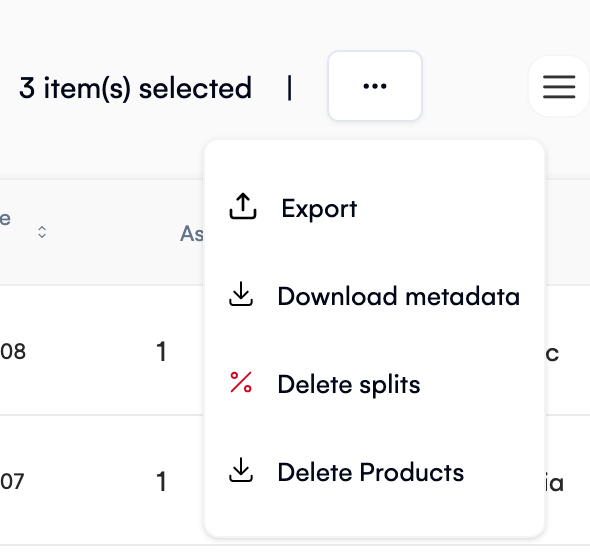Screen dimensions: 590x560
Task: Click the column header starting with "As"
Action: pyautogui.click(x=192, y=233)
